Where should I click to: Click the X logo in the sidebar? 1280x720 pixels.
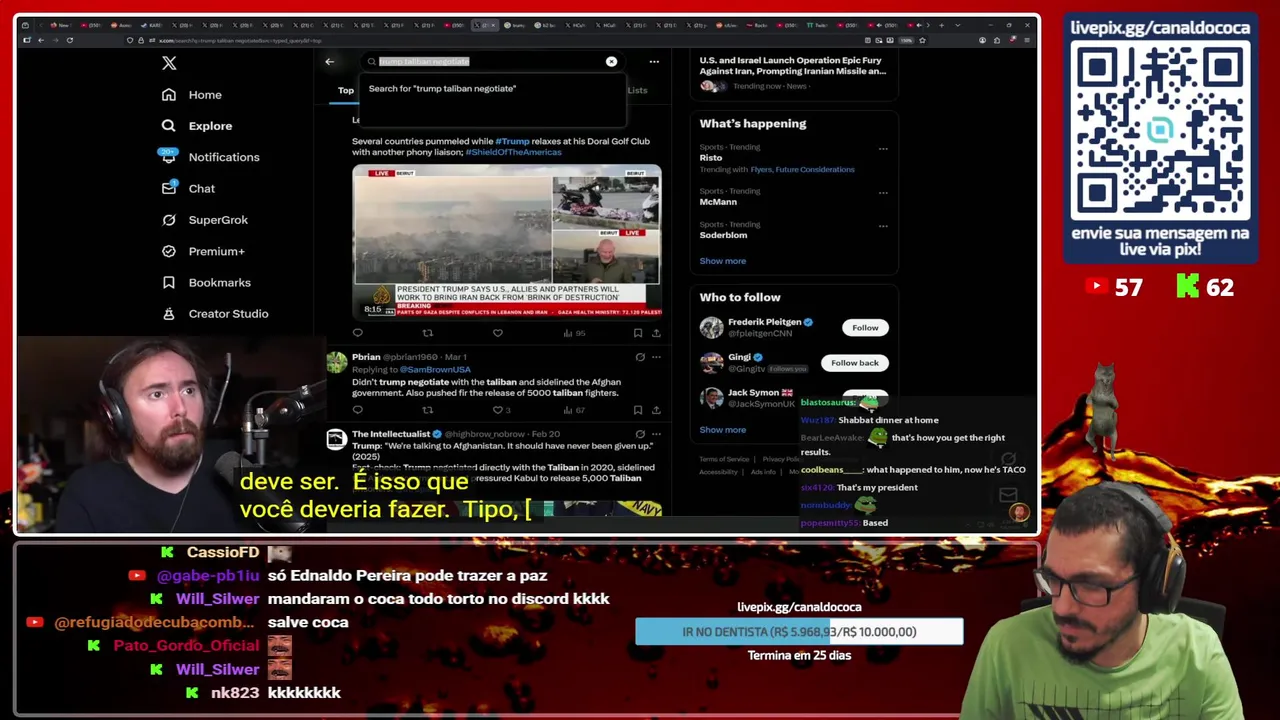[169, 63]
